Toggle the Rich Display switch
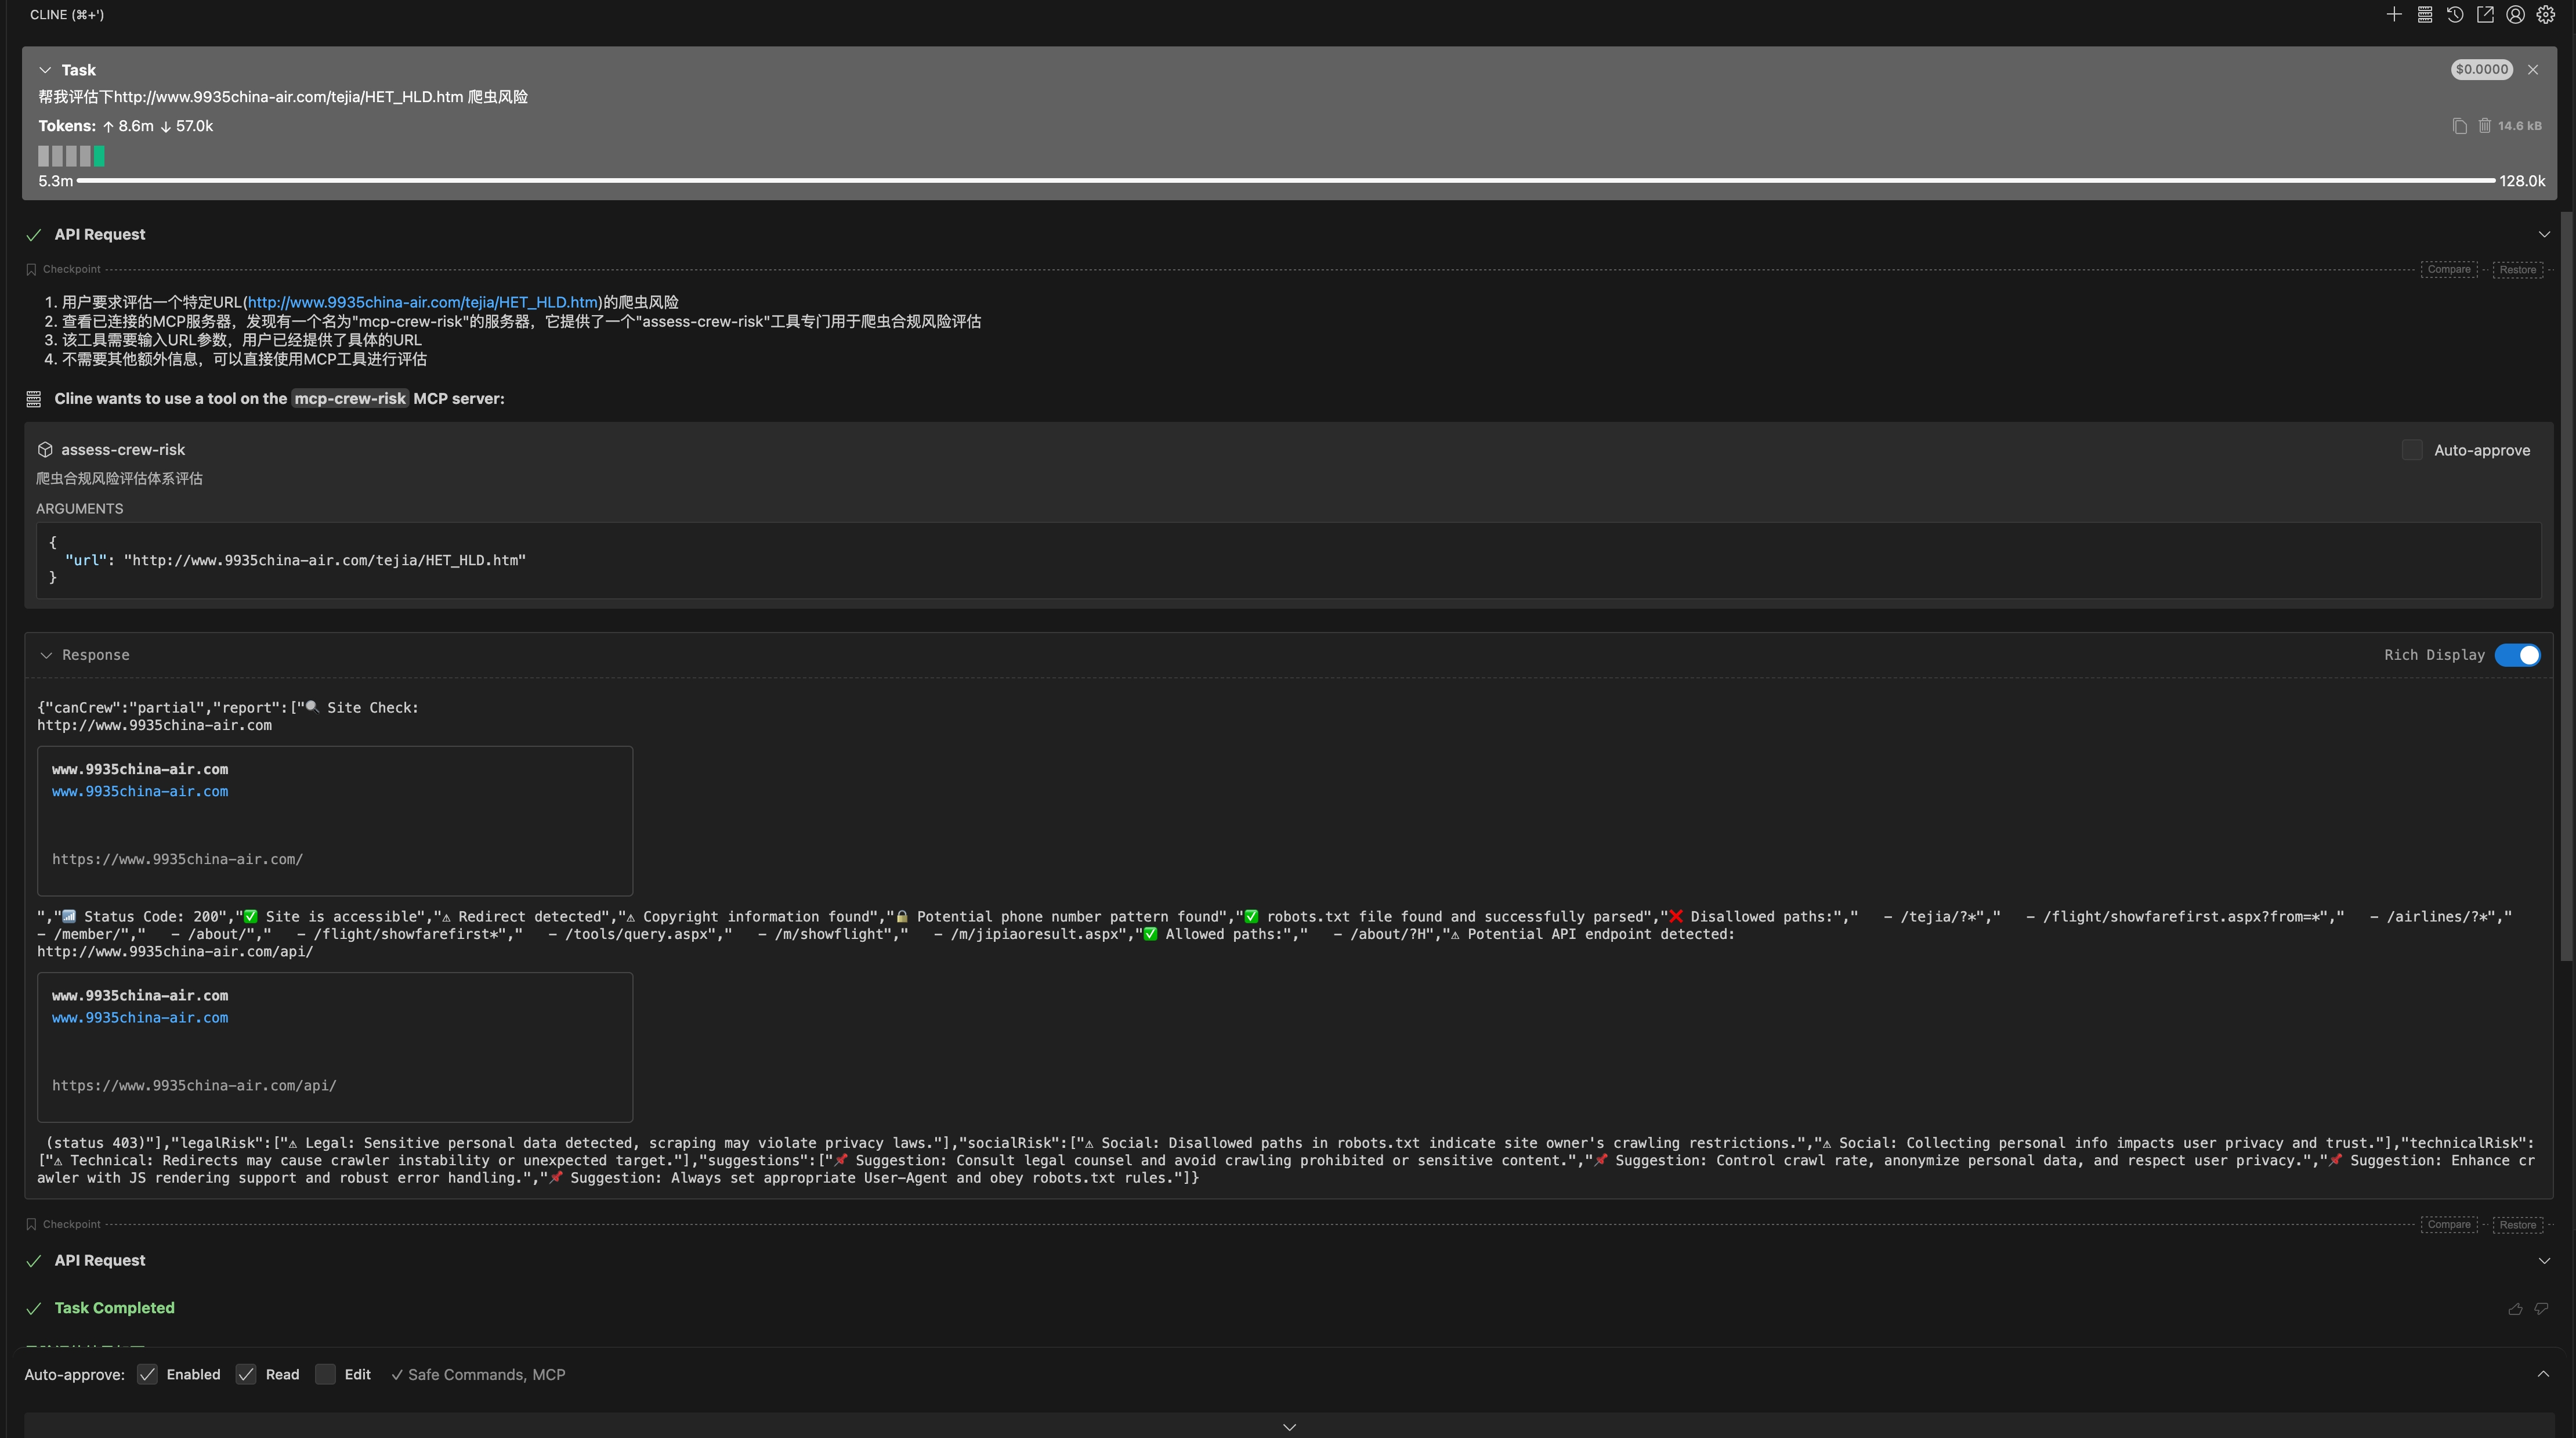 [x=2517, y=655]
